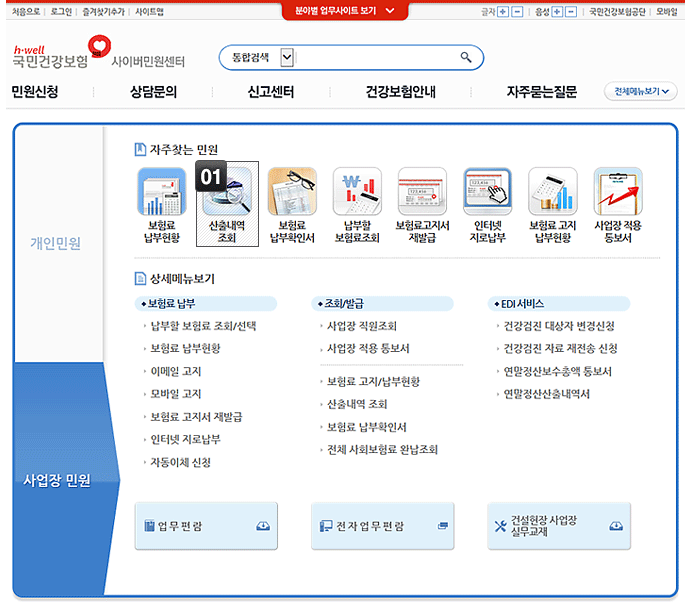Open the 자주묻는질문 menu
690x608 pixels.
point(541,92)
